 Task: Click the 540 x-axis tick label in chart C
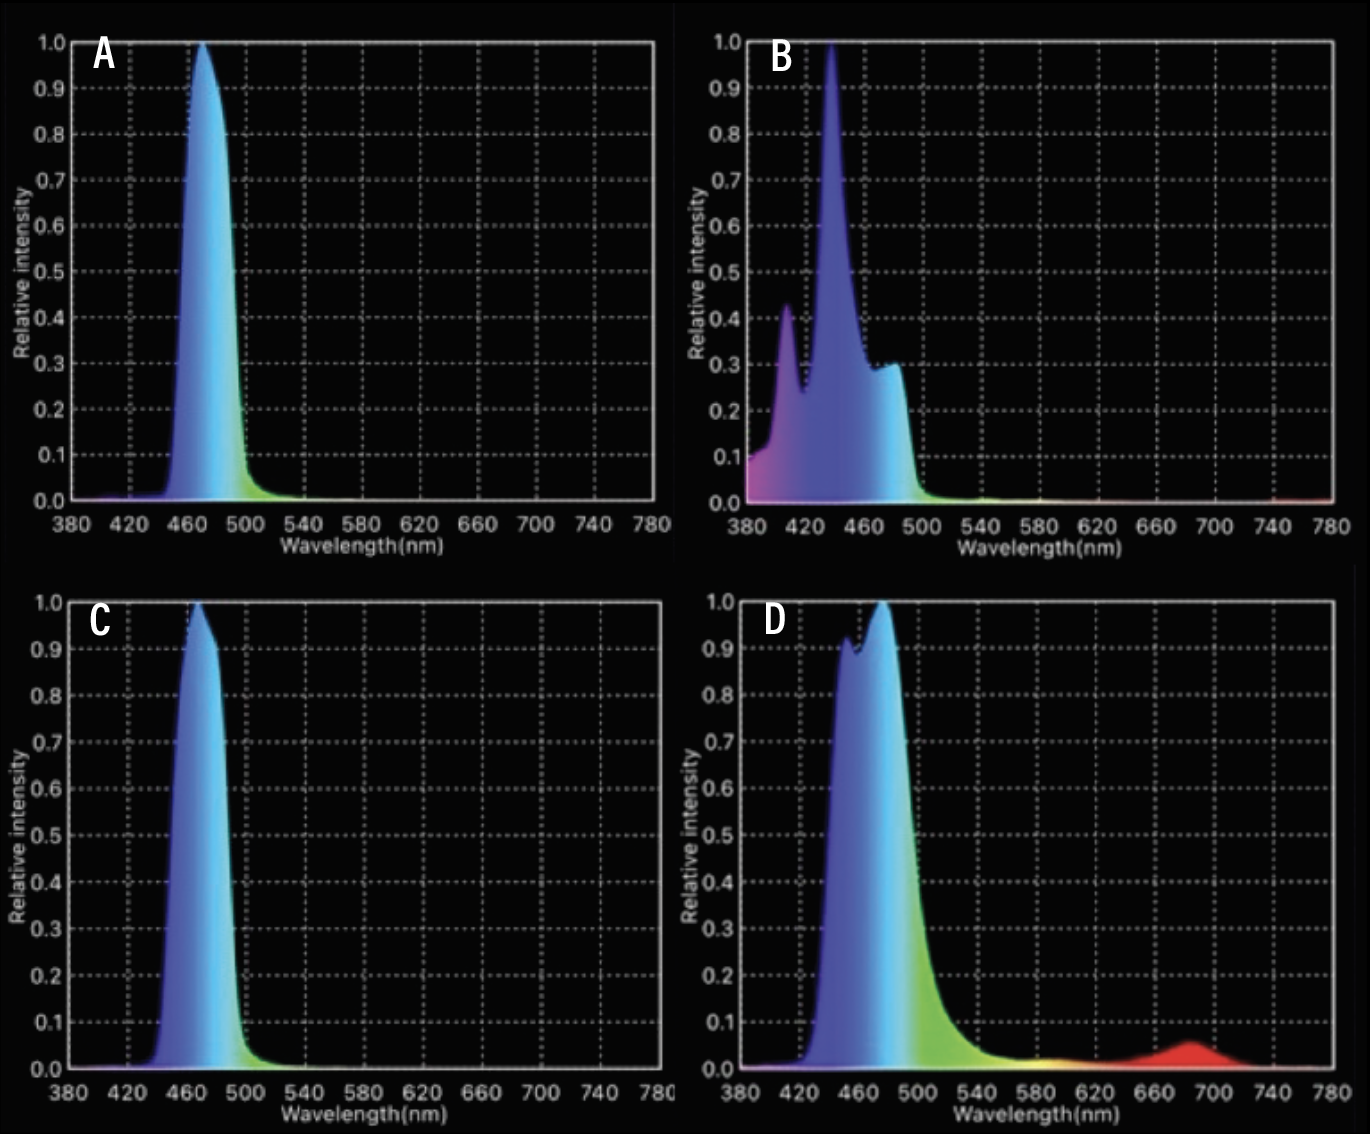point(304,1093)
